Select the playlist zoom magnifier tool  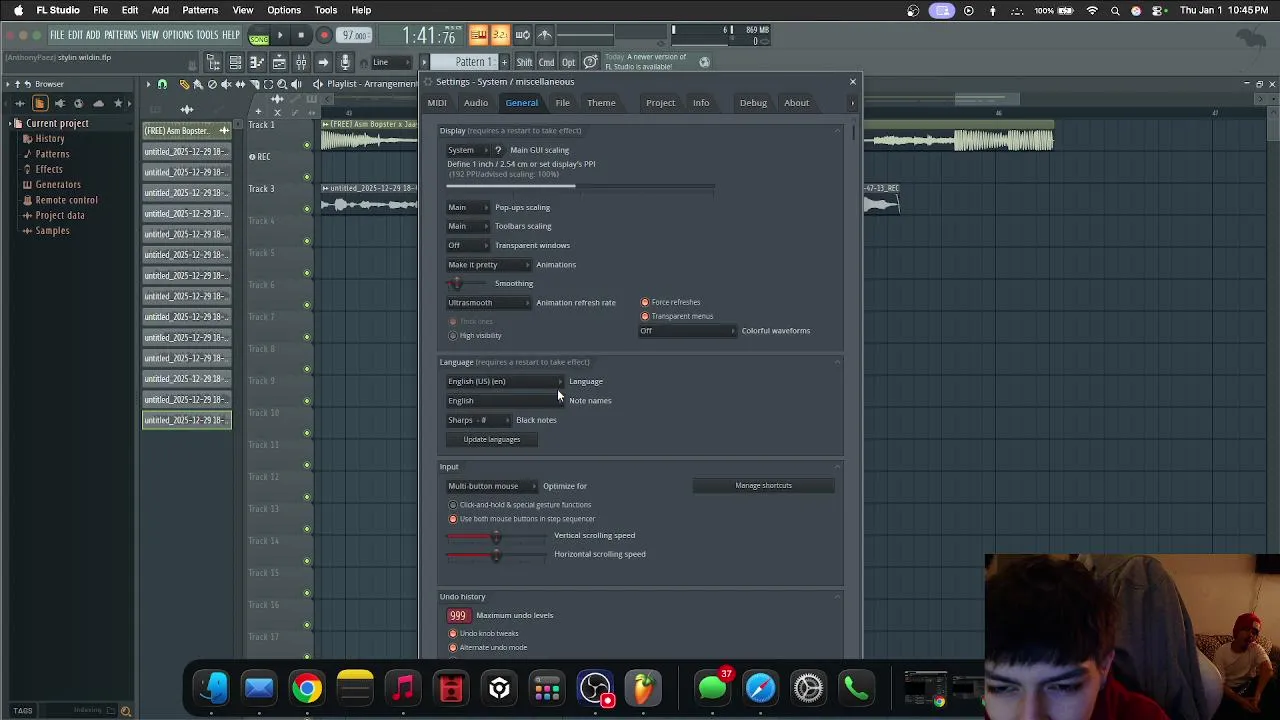[x=282, y=85]
